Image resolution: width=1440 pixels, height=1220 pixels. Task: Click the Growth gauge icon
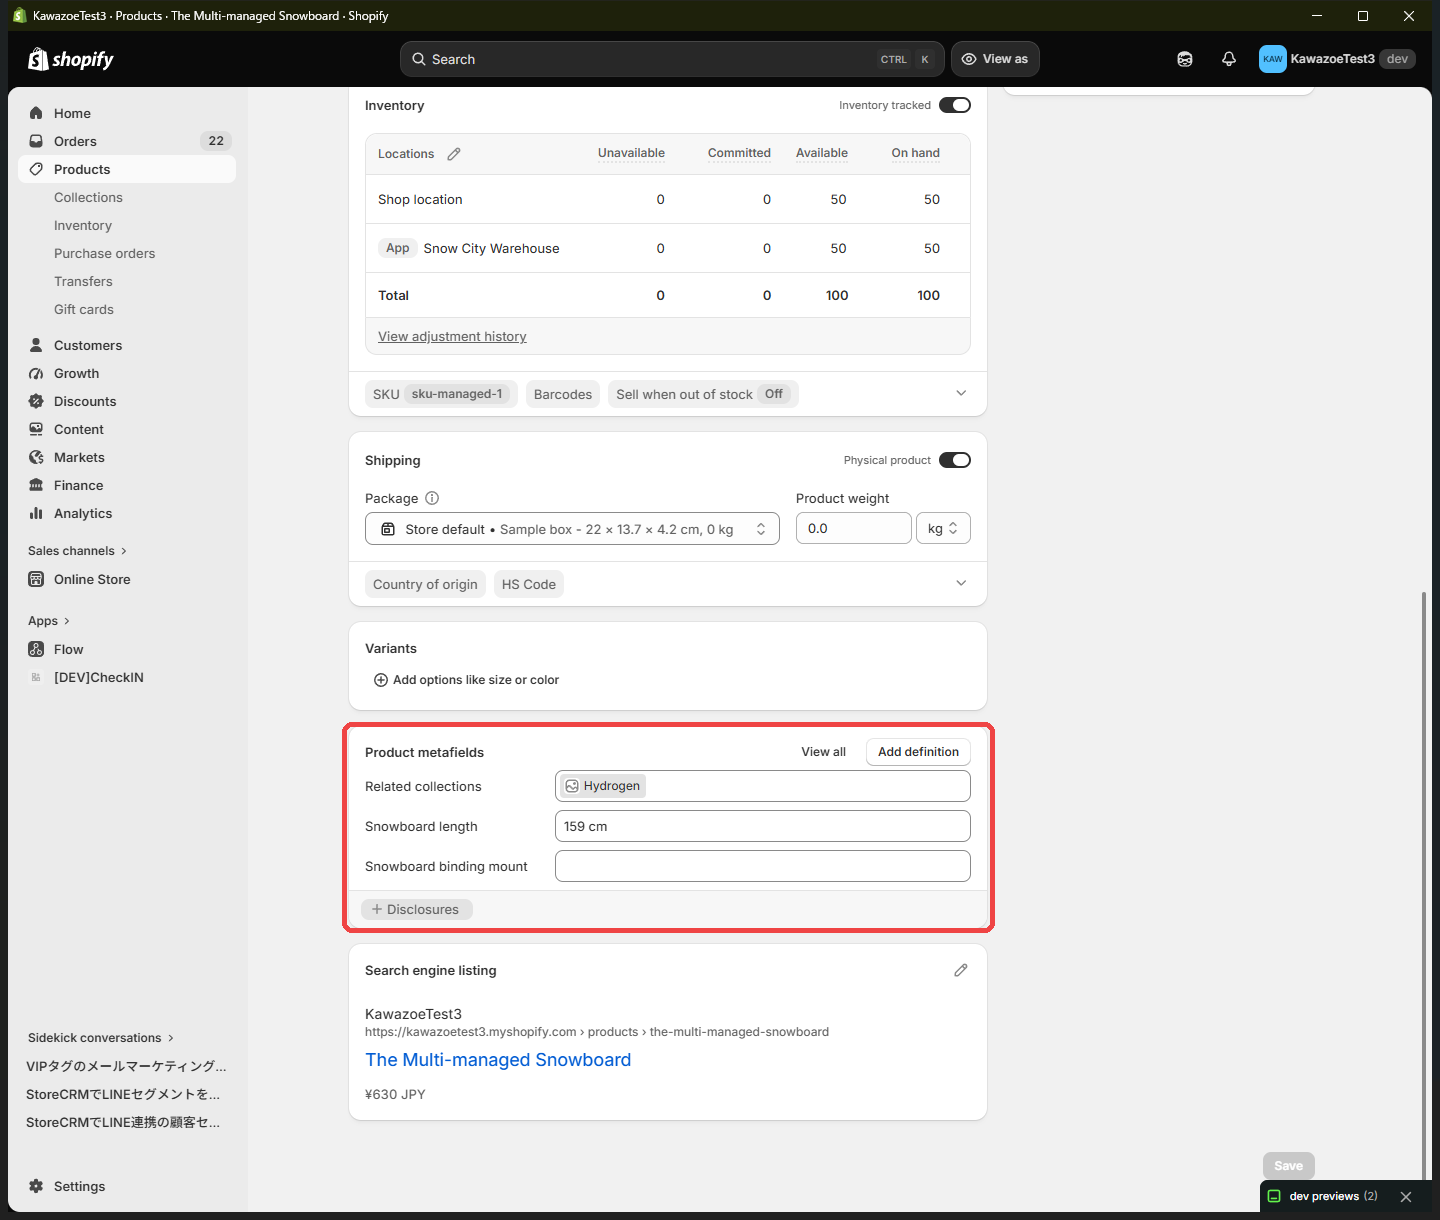[x=36, y=373]
